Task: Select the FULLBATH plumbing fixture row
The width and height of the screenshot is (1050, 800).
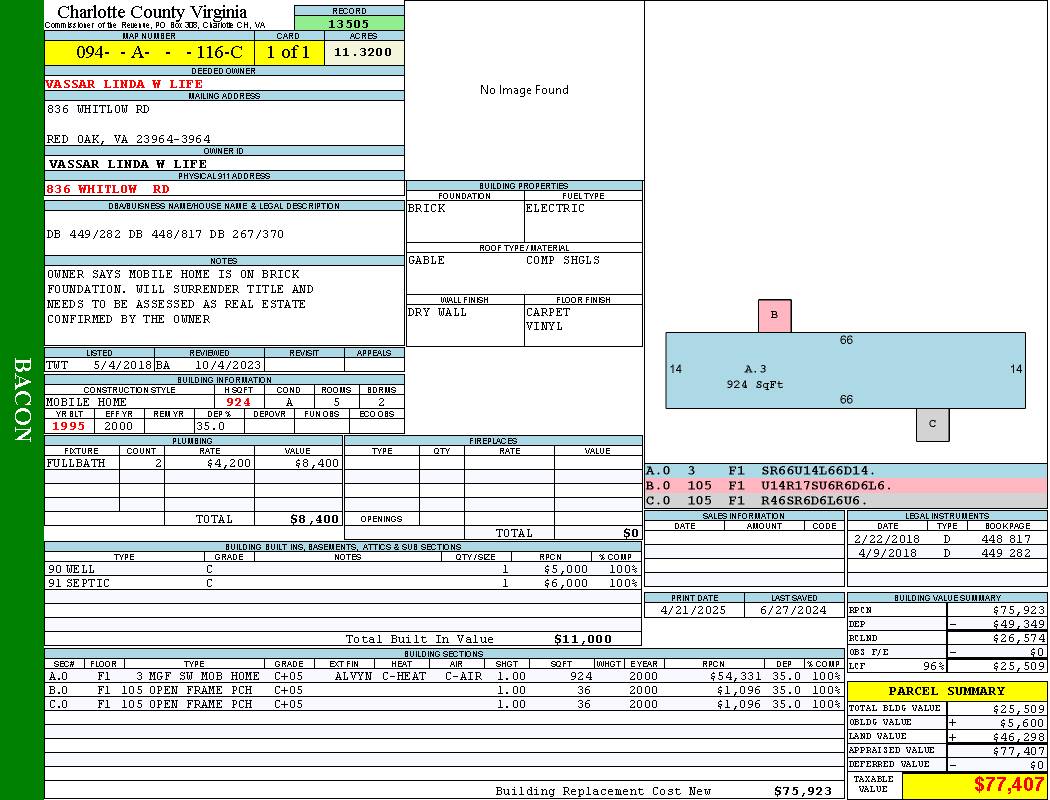Action: coord(193,464)
